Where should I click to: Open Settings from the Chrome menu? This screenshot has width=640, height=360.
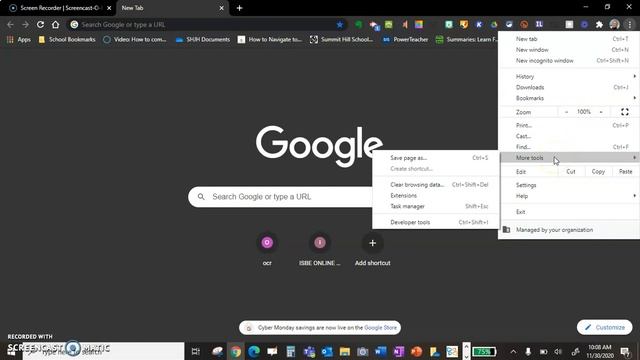pyautogui.click(x=569, y=185)
